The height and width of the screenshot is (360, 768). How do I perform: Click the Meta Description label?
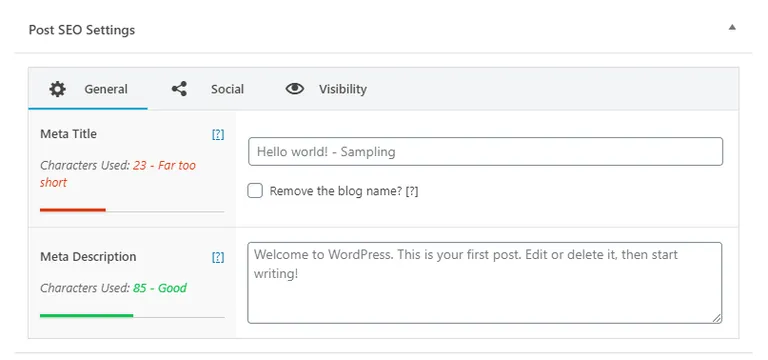tap(88, 257)
